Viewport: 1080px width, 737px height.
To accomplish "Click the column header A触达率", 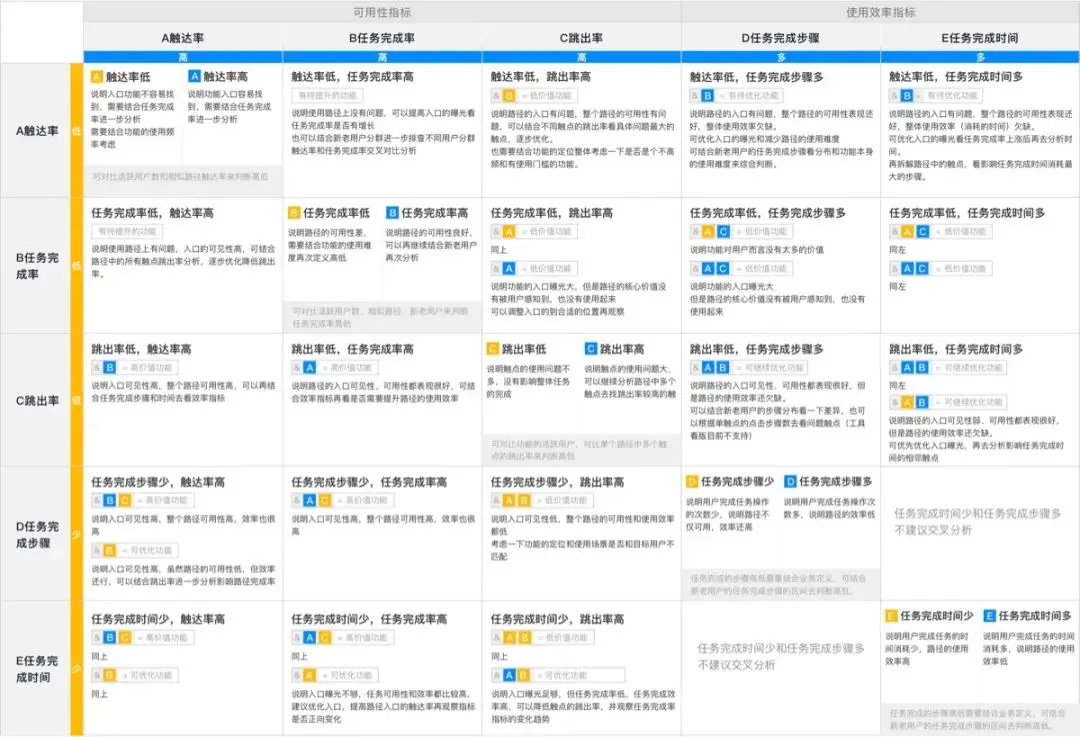I will click(183, 38).
